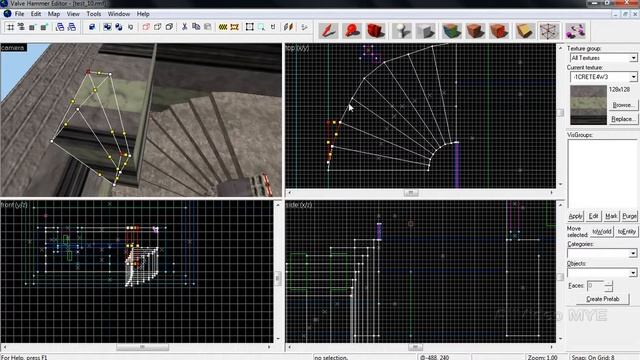Click the VisGroups Apply button
This screenshot has width=640, height=360.
tap(576, 216)
